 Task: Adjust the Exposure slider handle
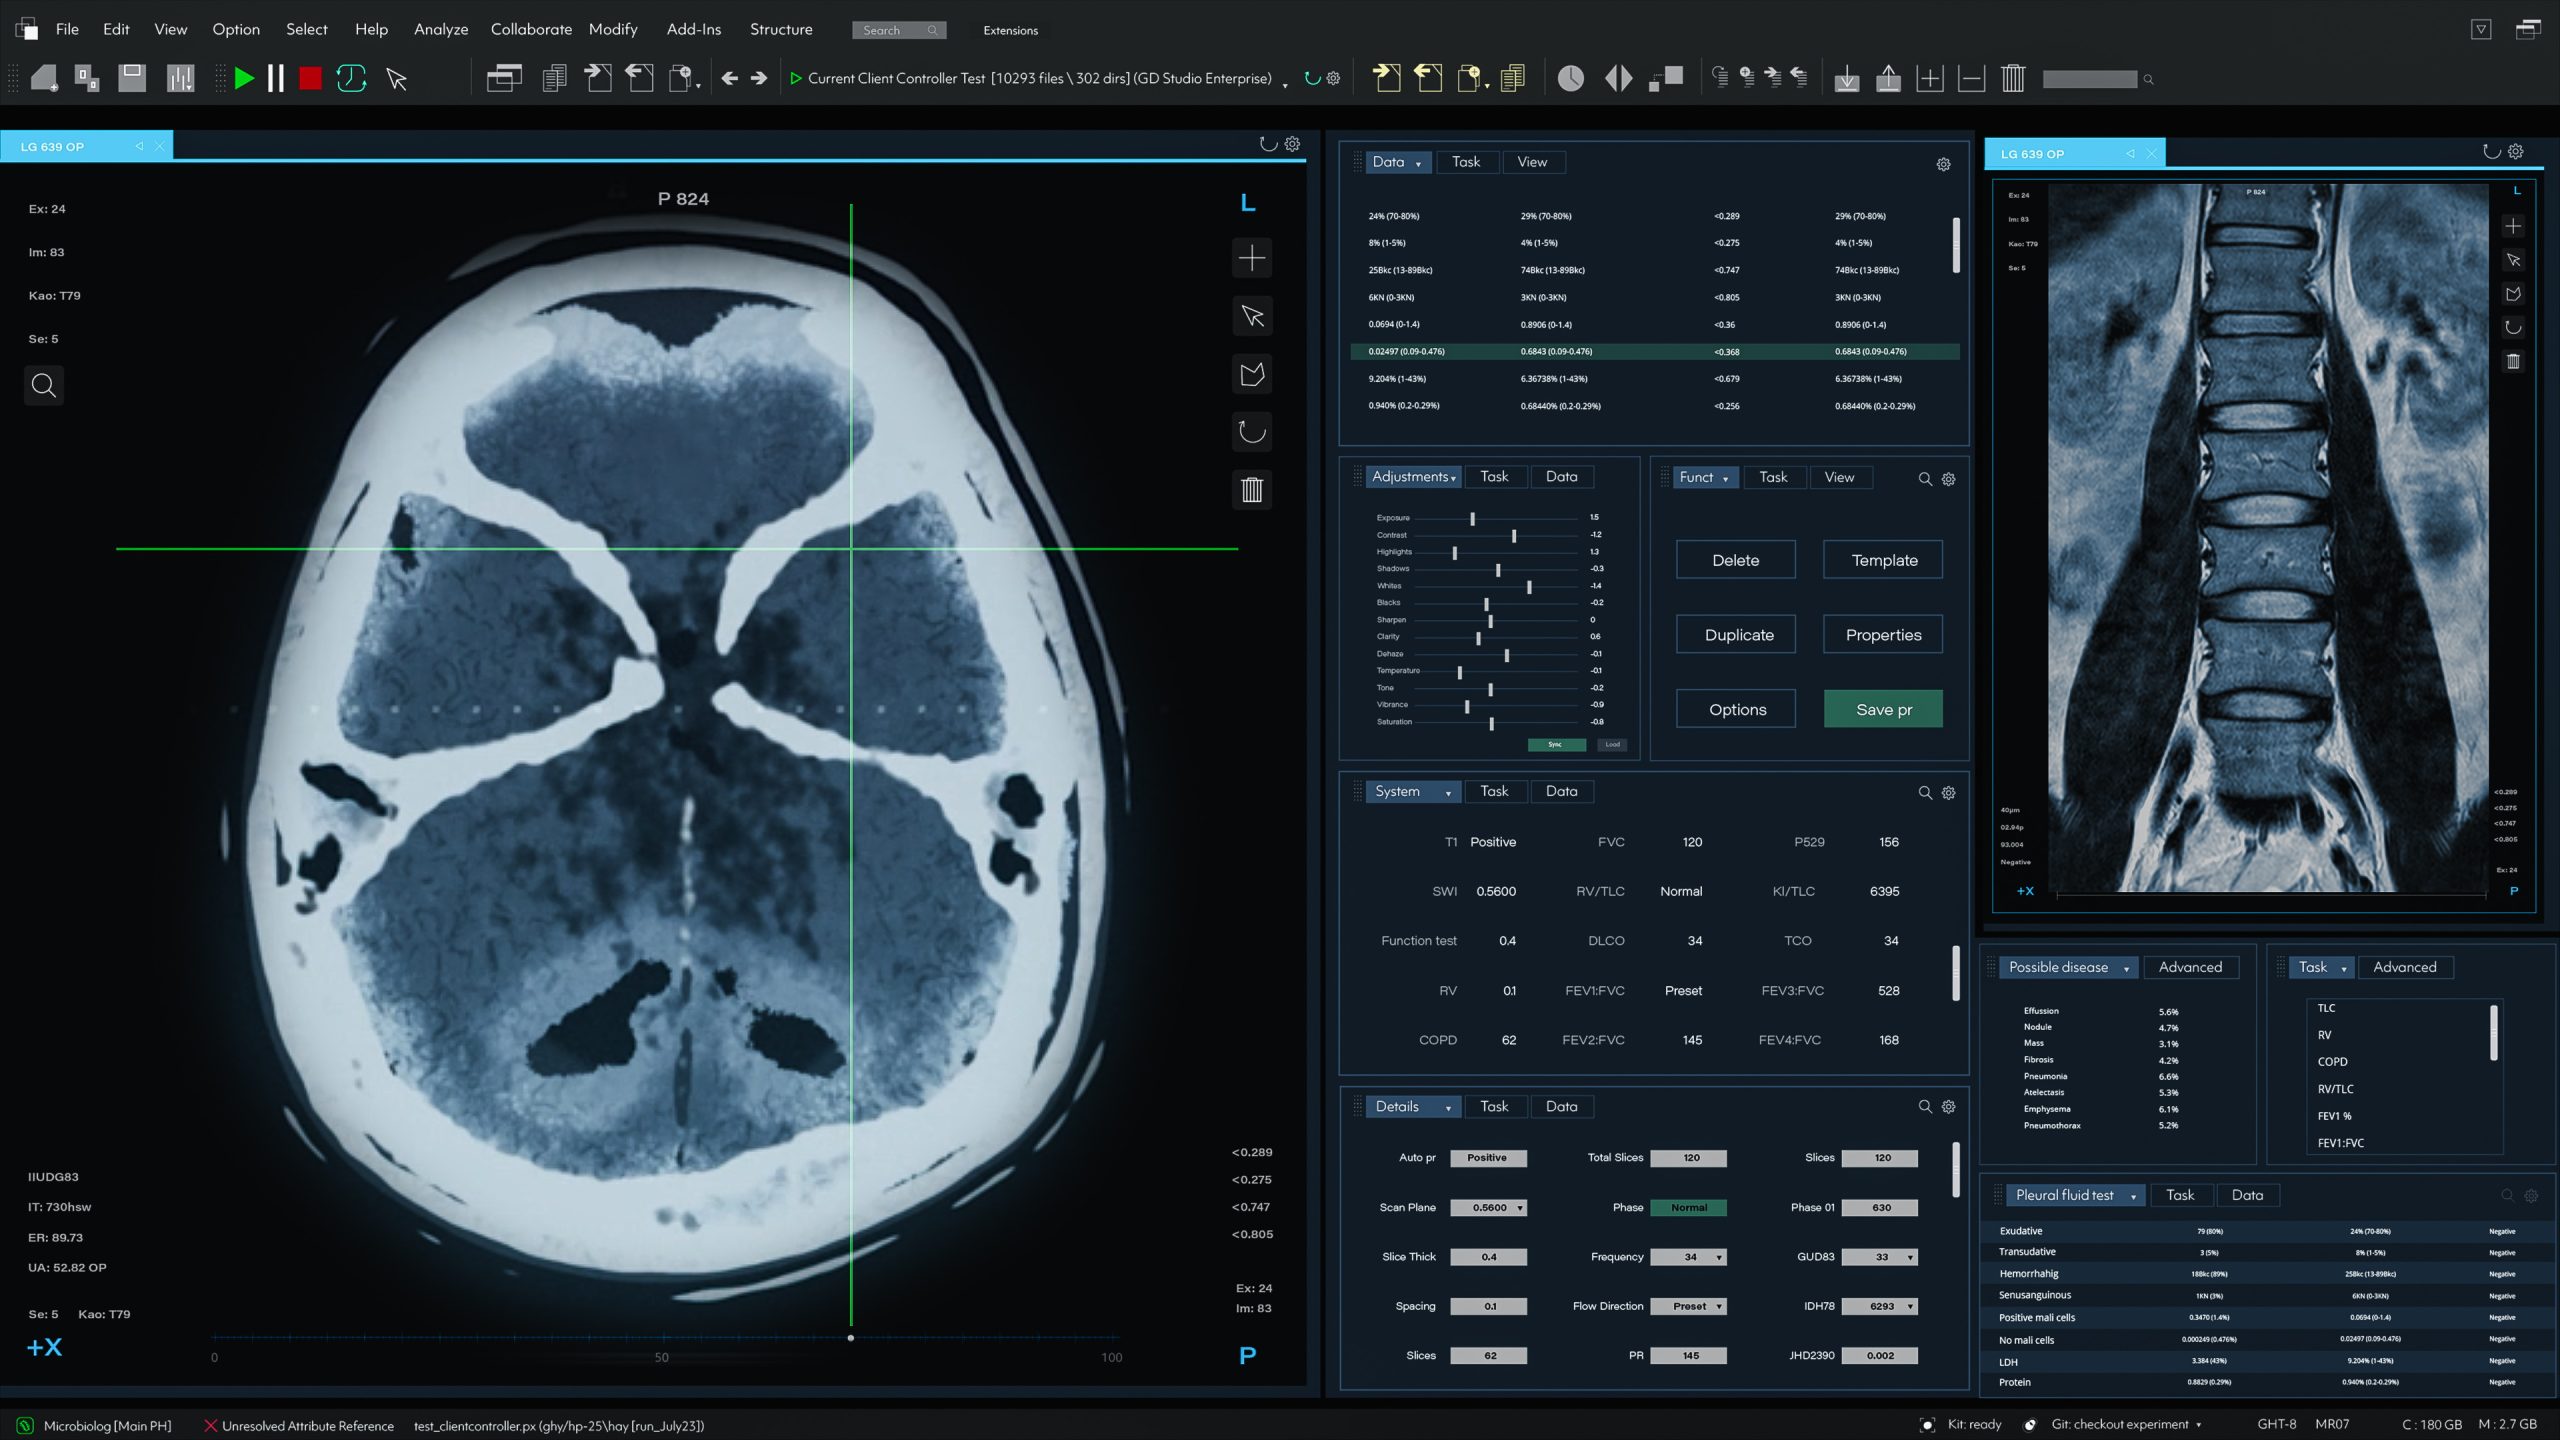pos(1472,519)
